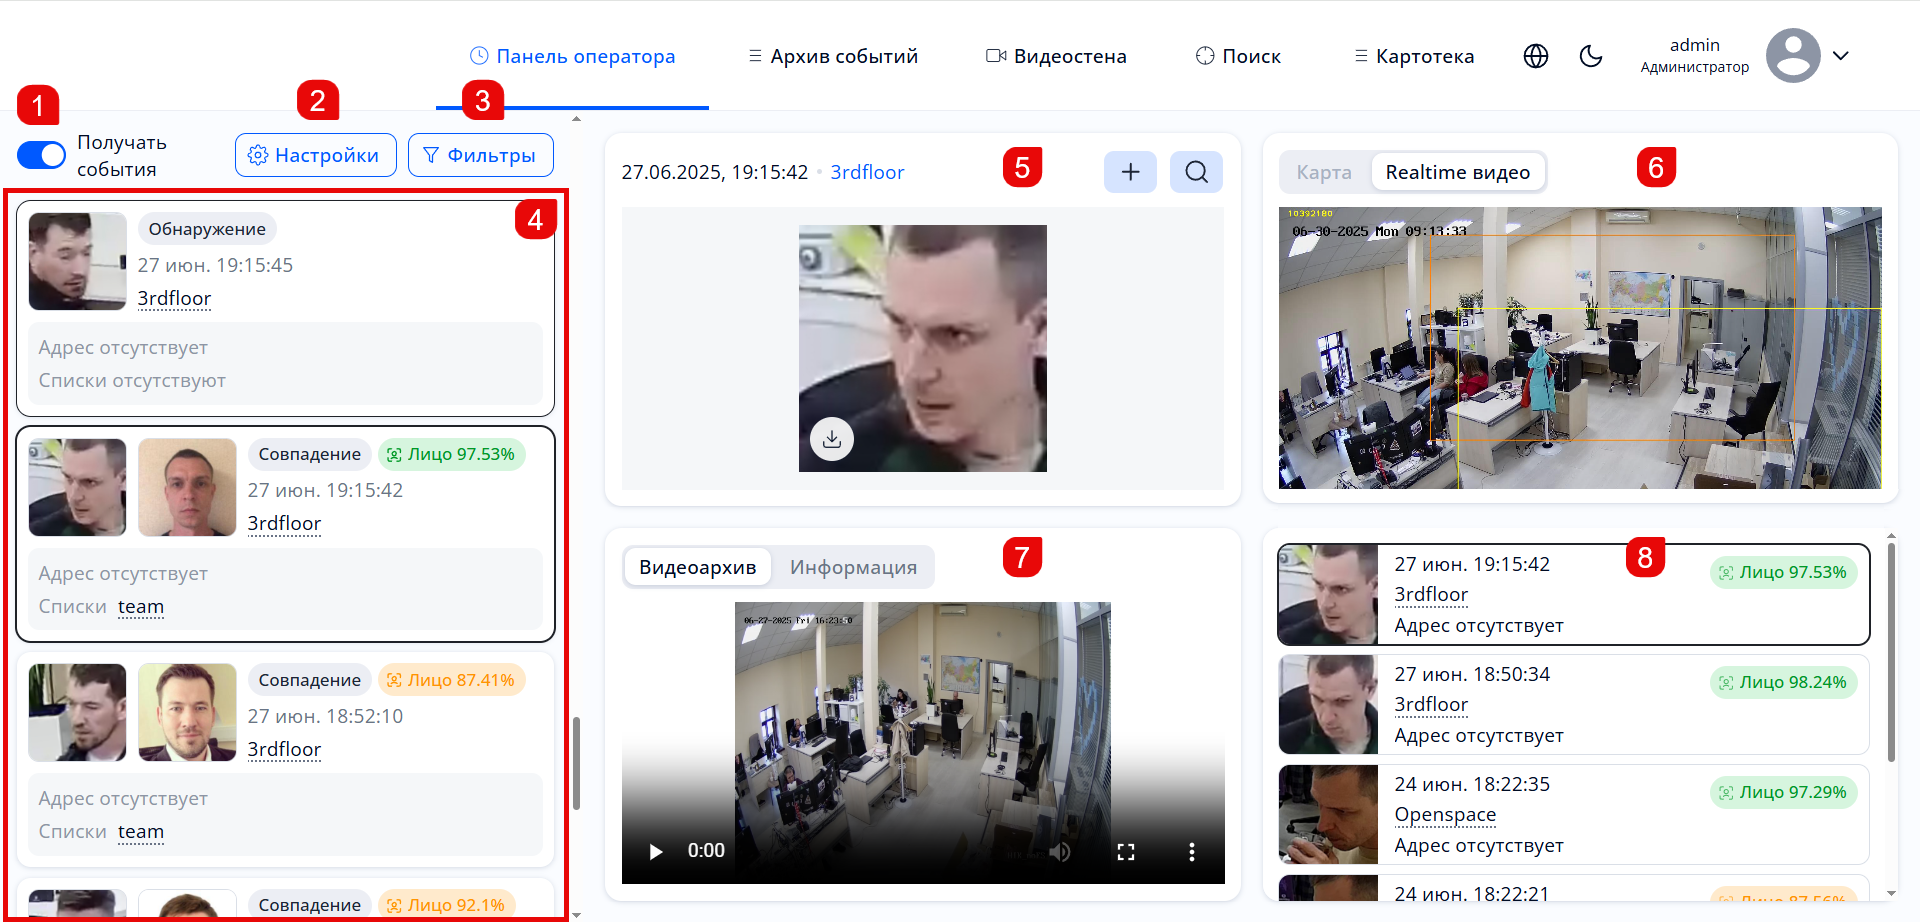Screen dimensions: 1920x922
Task: Switch to the Карта tab
Action: pos(1324,172)
